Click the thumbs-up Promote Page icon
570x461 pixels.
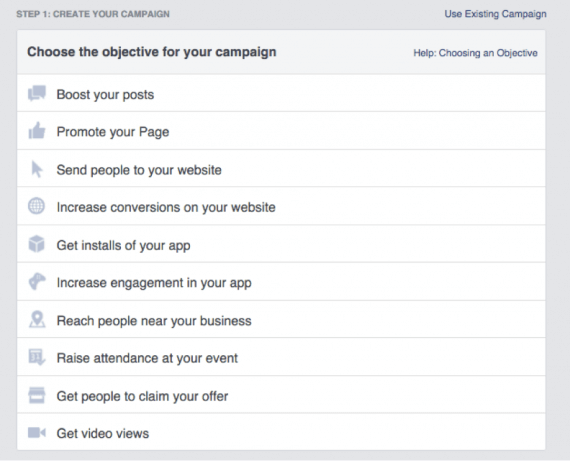[37, 131]
